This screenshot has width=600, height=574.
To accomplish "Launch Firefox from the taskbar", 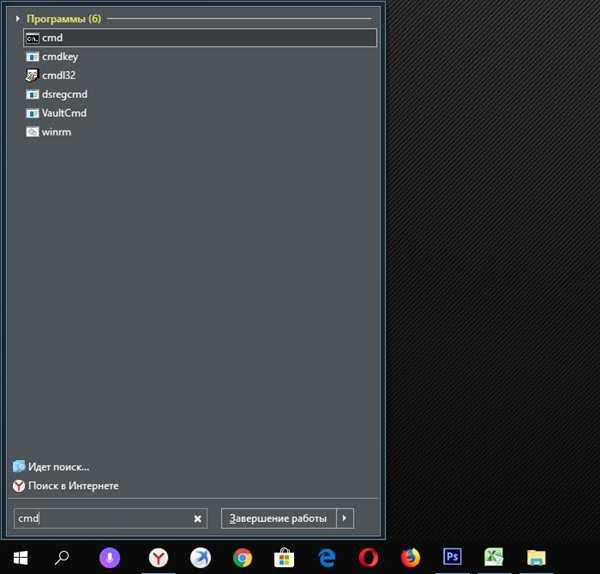I will (x=410, y=558).
